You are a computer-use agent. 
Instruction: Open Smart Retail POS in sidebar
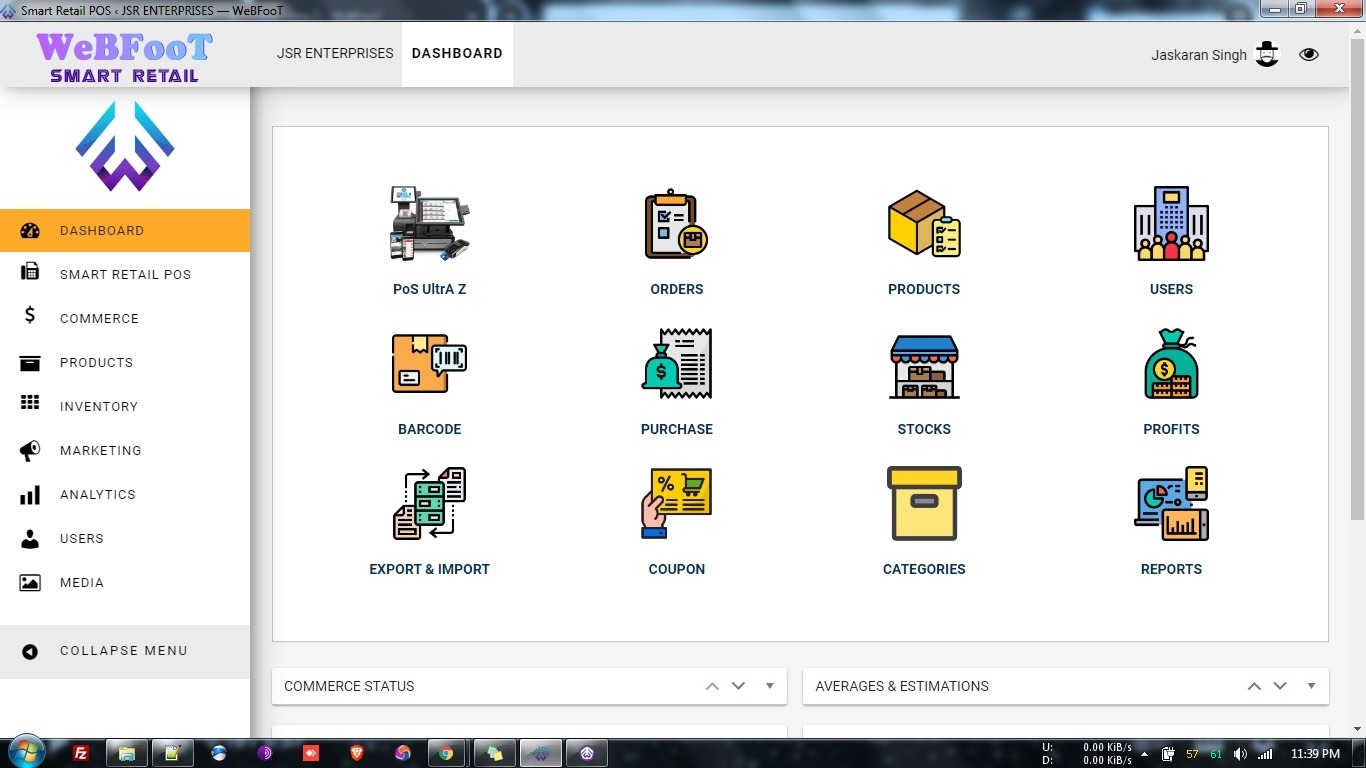coord(125,274)
